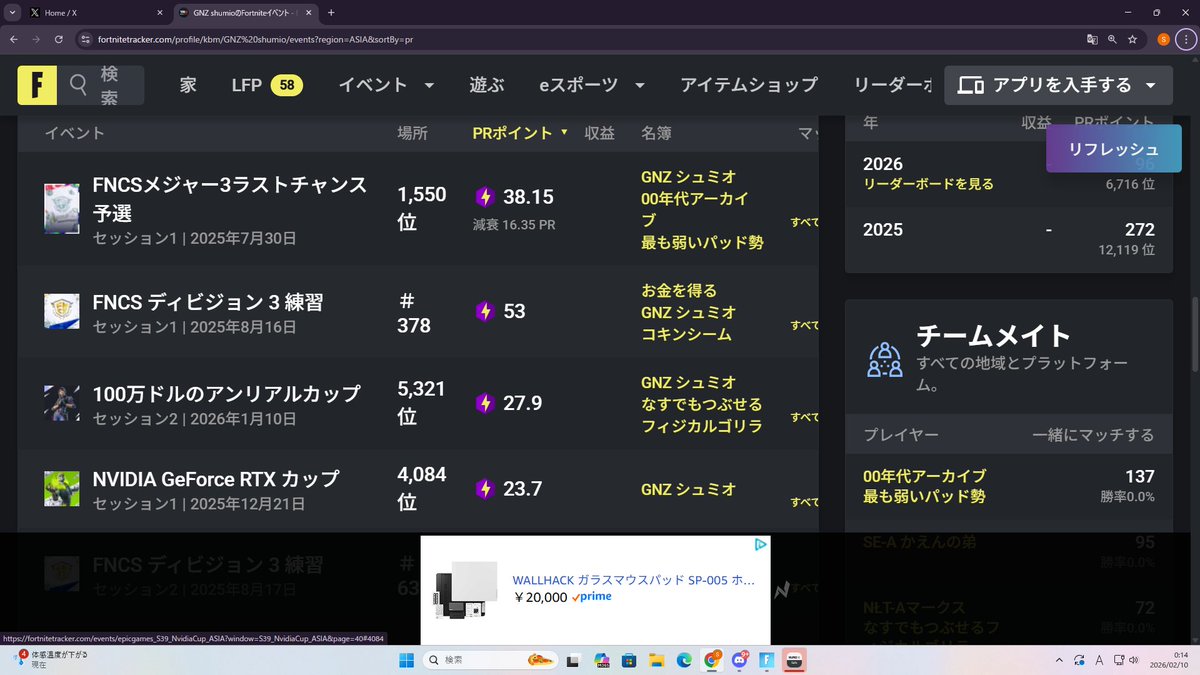The width and height of the screenshot is (1200, 675).
Task: Open the orange Chrome profile avatar
Action: coord(1163,39)
